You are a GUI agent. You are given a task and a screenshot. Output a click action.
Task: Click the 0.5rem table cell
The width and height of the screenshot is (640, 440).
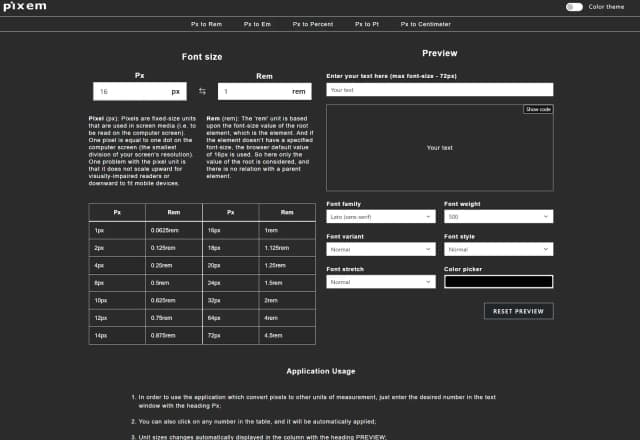point(173,283)
